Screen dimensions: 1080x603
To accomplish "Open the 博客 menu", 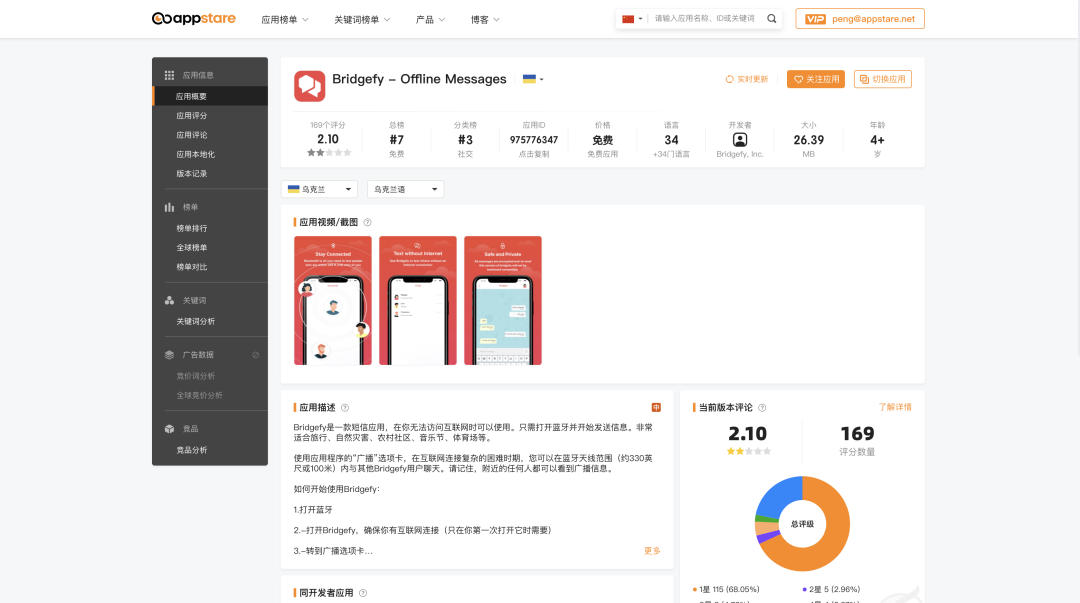I will pyautogui.click(x=479, y=18).
